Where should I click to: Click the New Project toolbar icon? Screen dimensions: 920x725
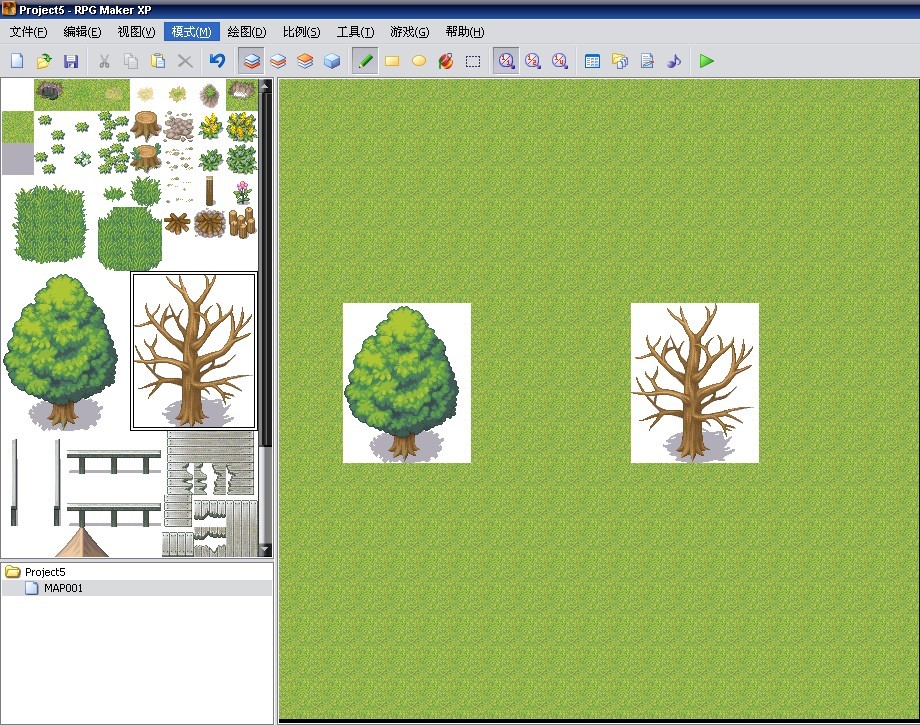coord(17,61)
